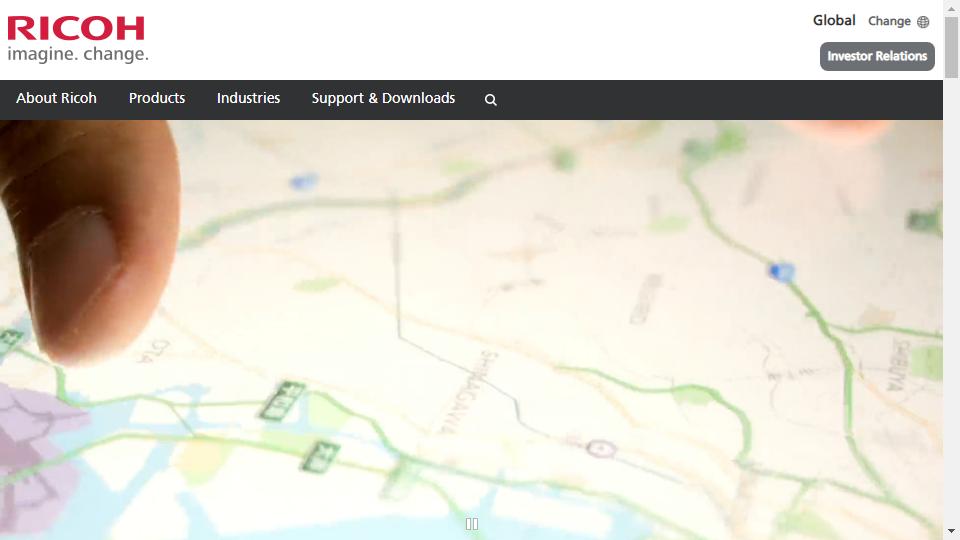
Task: Go to Investor Relations
Action: (877, 56)
